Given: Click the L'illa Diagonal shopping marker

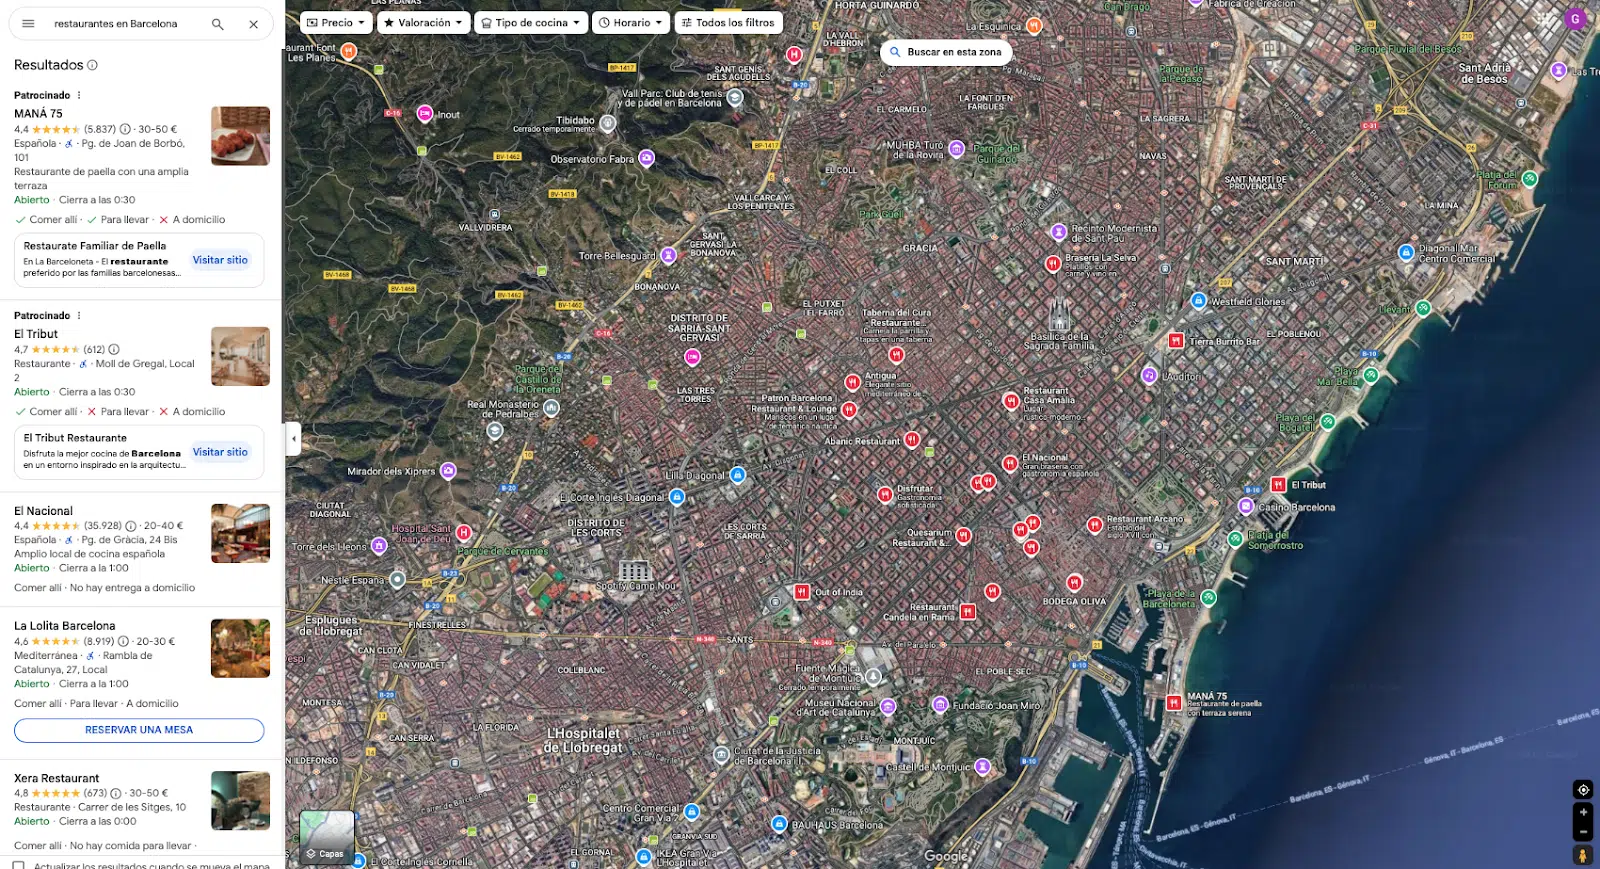Looking at the screenshot, I should point(738,475).
